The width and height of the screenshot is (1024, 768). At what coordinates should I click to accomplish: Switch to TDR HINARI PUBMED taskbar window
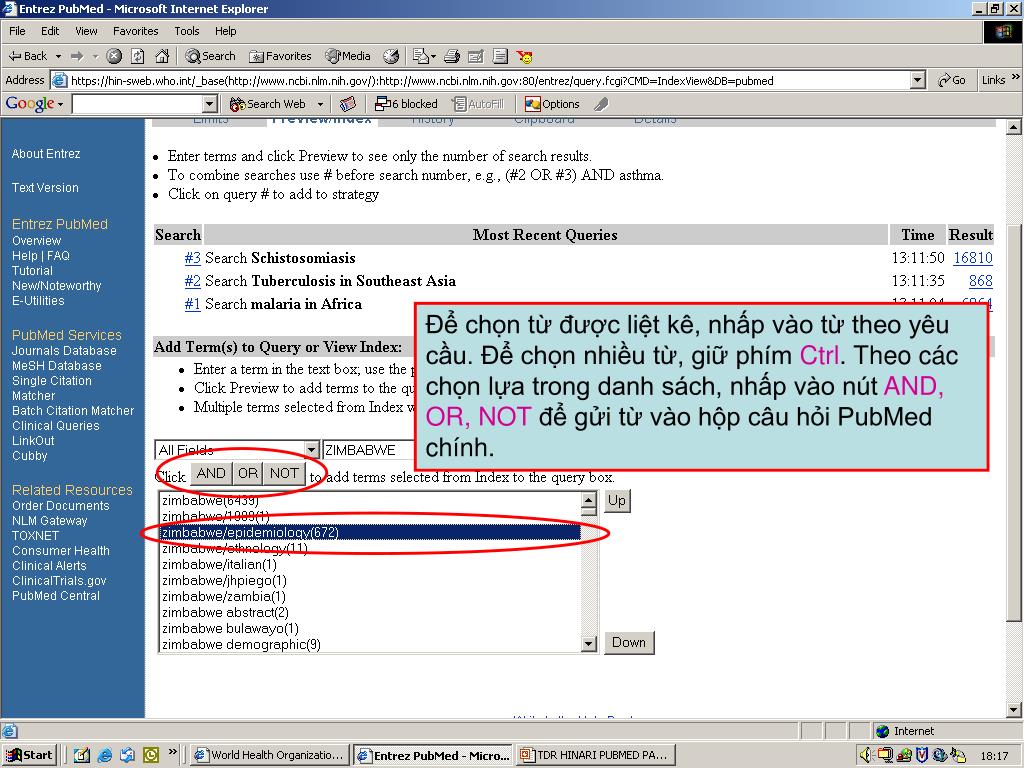click(x=594, y=755)
